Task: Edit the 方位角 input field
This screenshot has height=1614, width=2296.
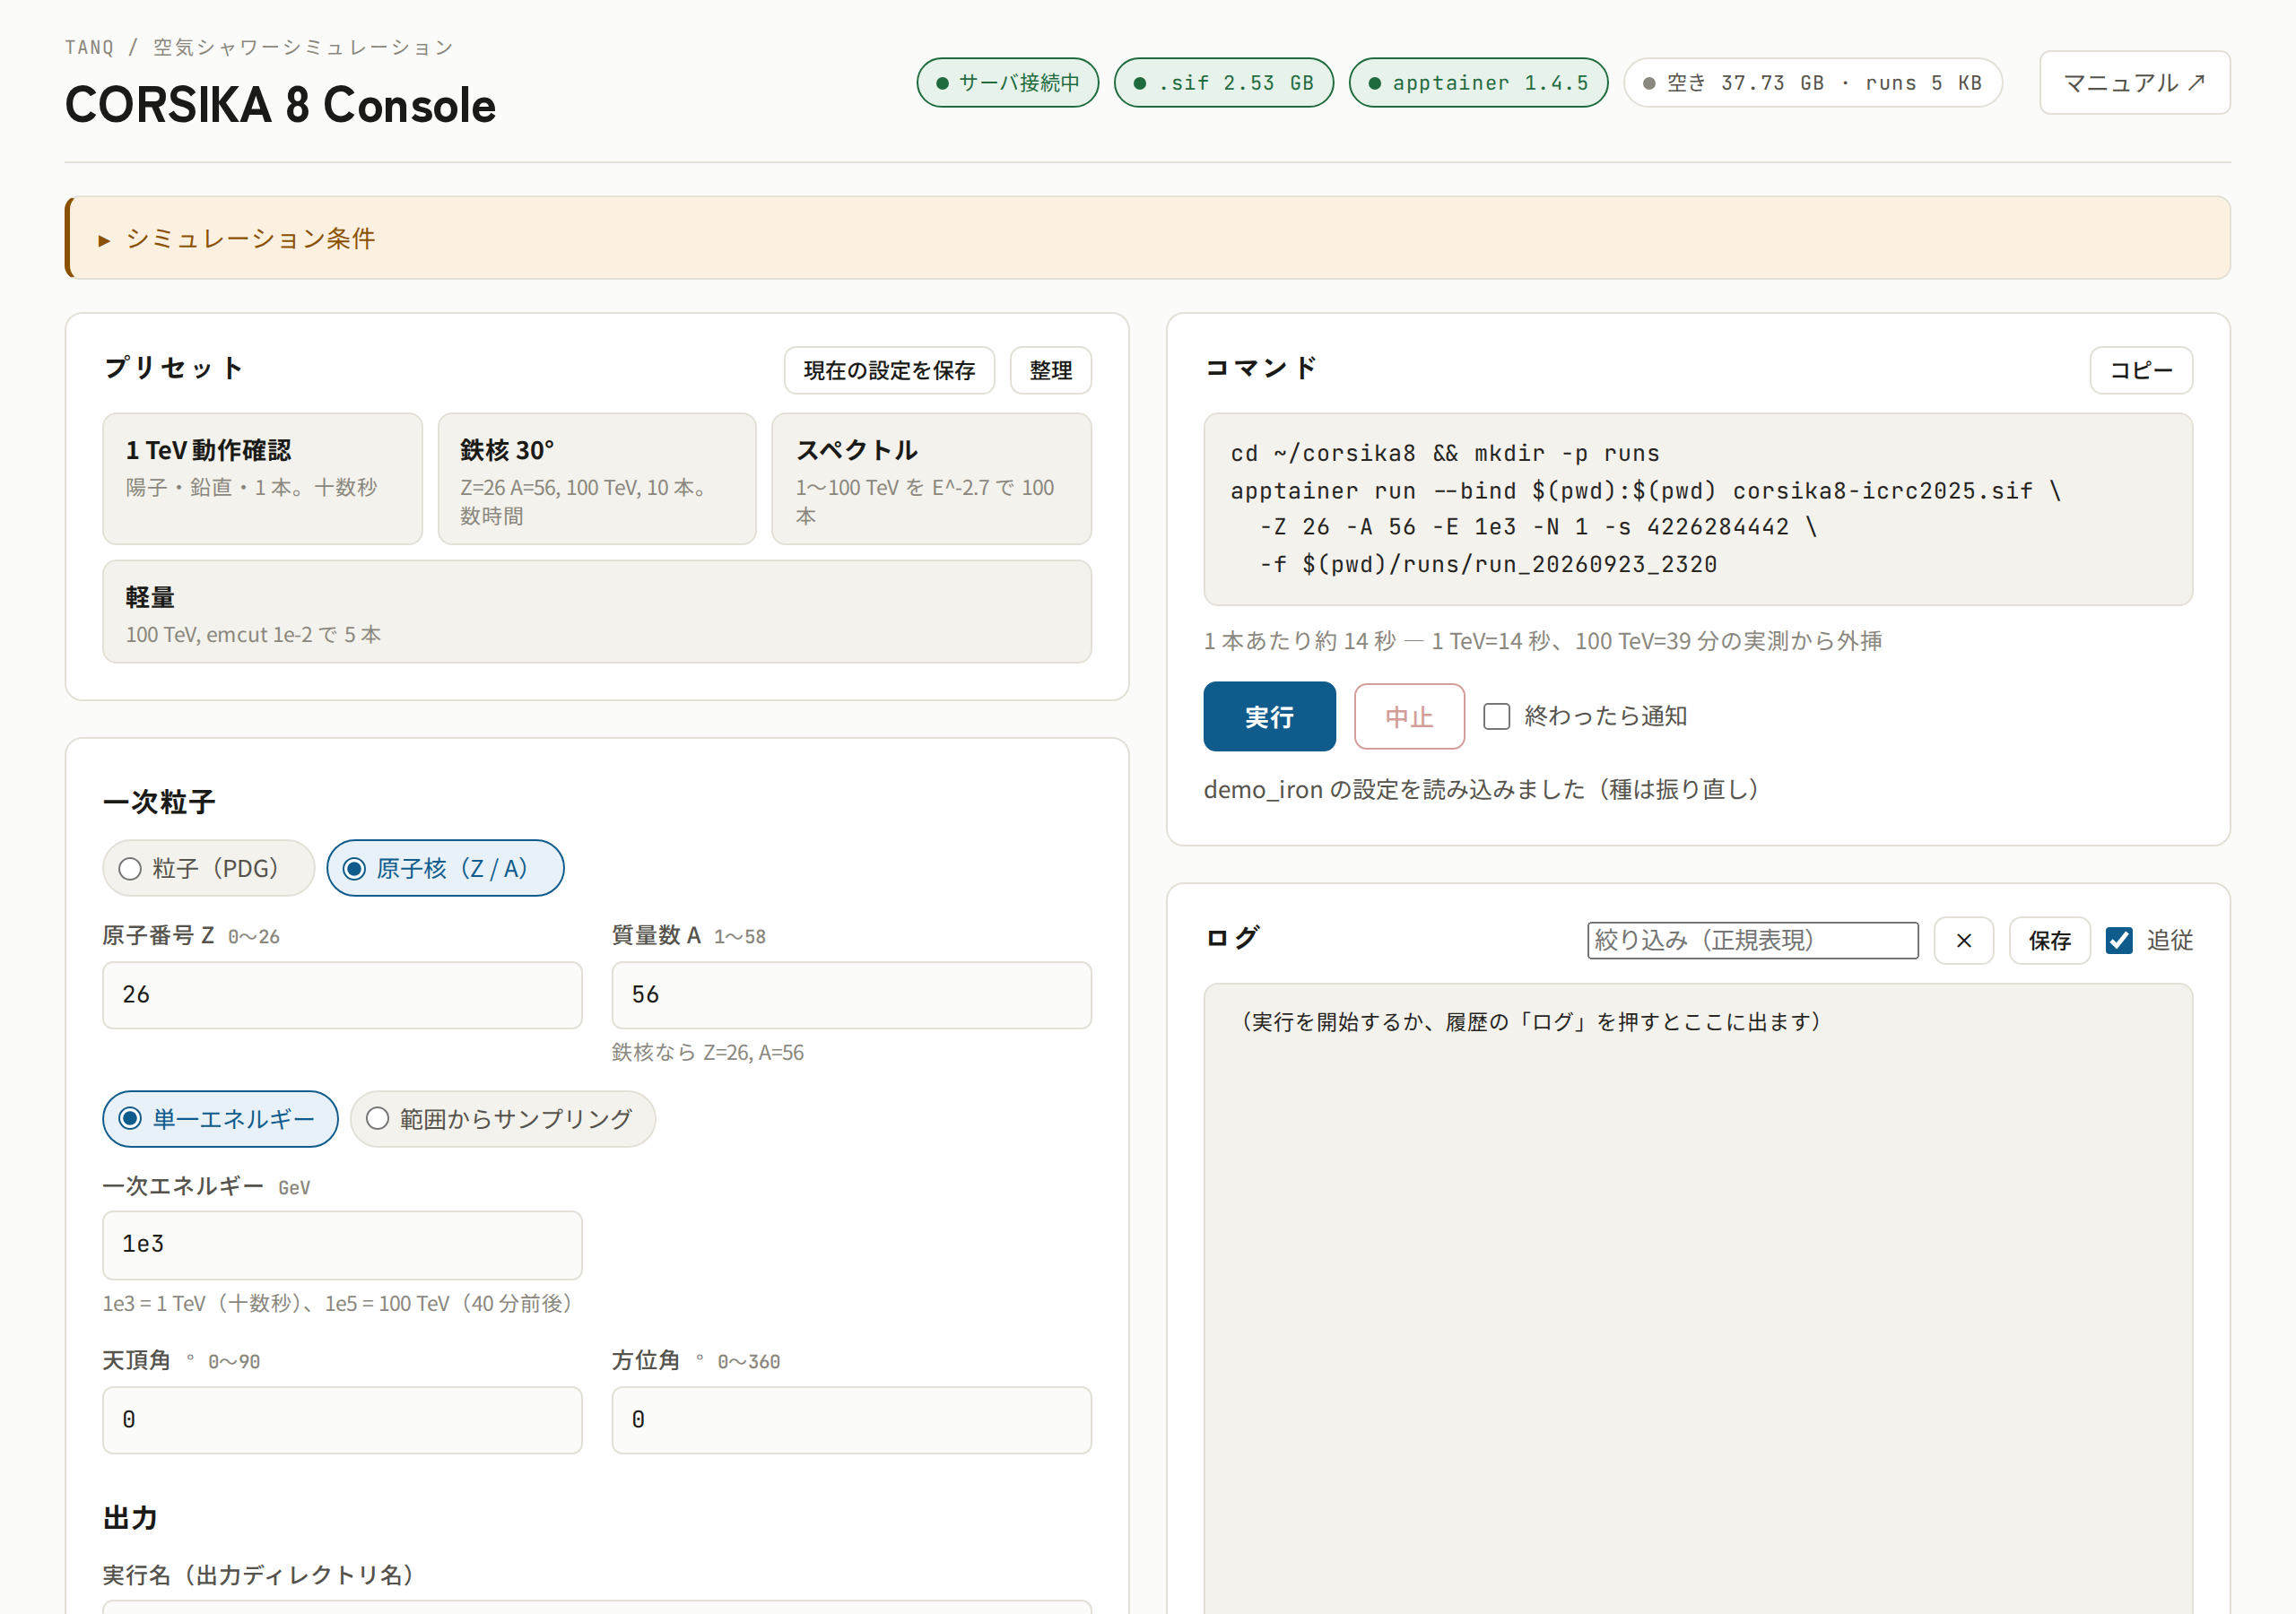Action: 852,1420
